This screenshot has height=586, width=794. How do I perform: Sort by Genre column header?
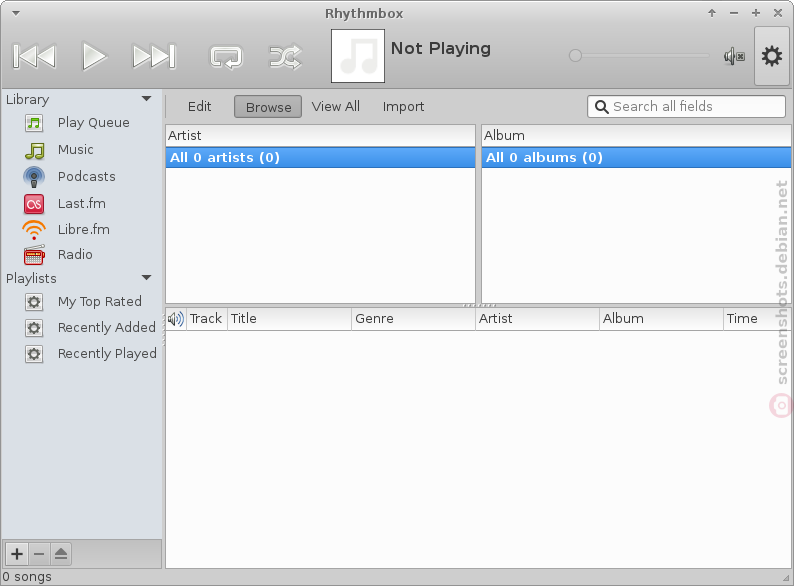(x=413, y=319)
